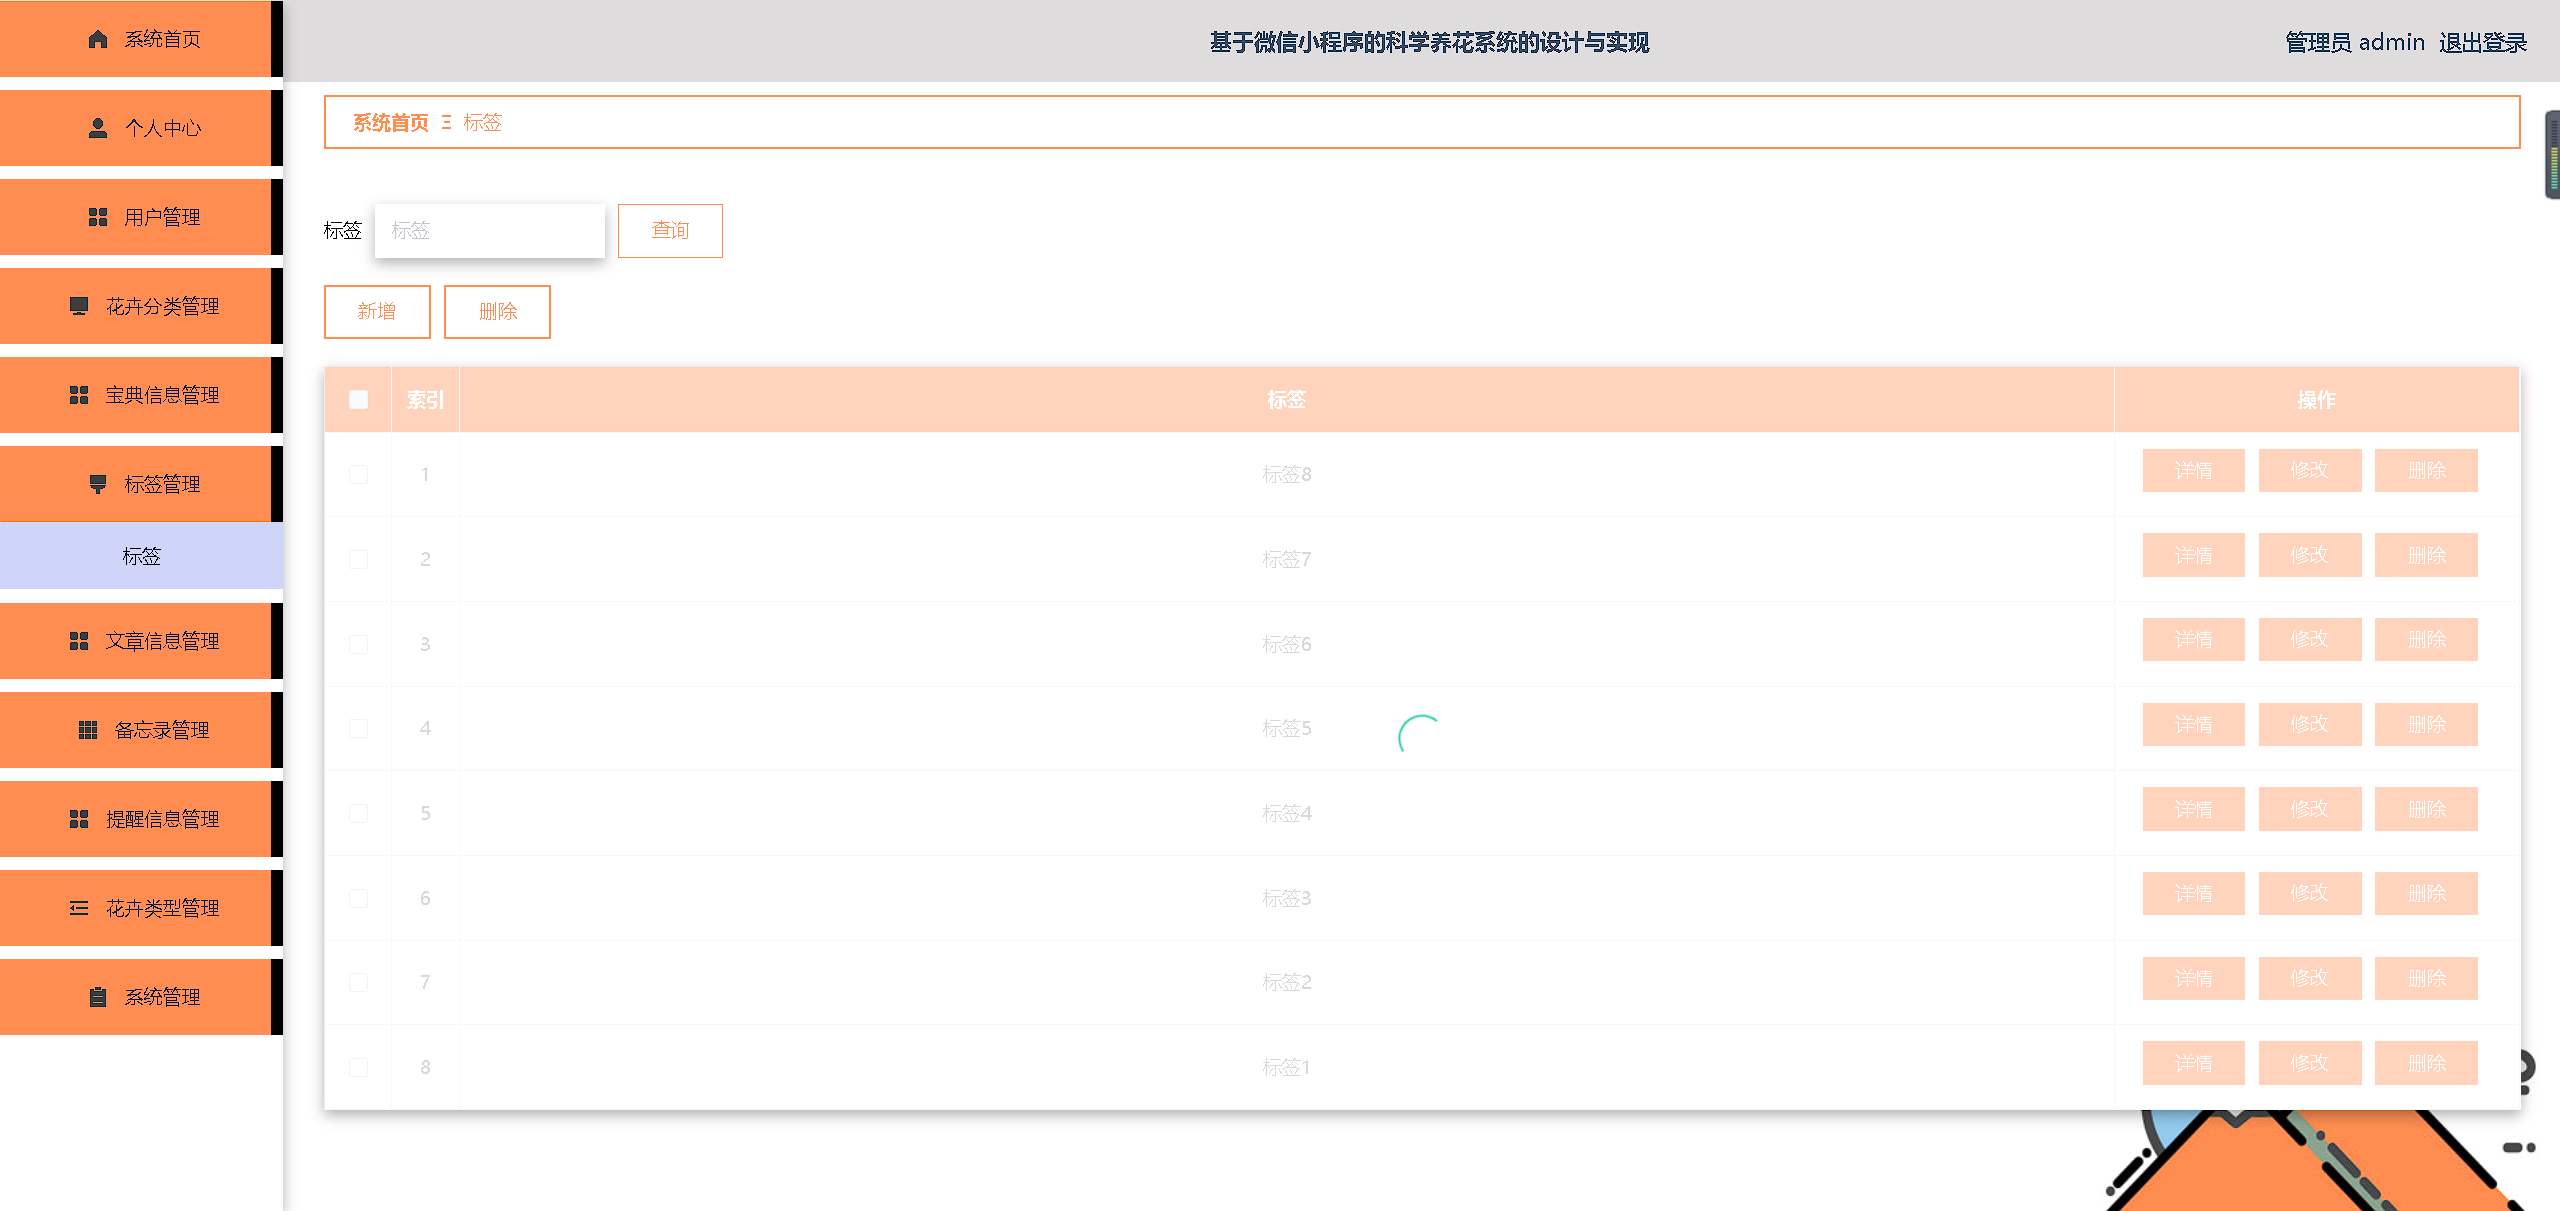Click the 查询 search button
2560x1211 pixels.
(x=670, y=231)
